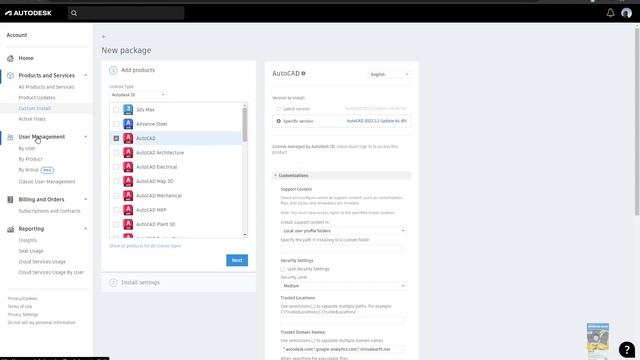Image resolution: width=640 pixels, height=360 pixels.
Task: Click the AutoCAD Mechanical product icon
Action: (128, 196)
